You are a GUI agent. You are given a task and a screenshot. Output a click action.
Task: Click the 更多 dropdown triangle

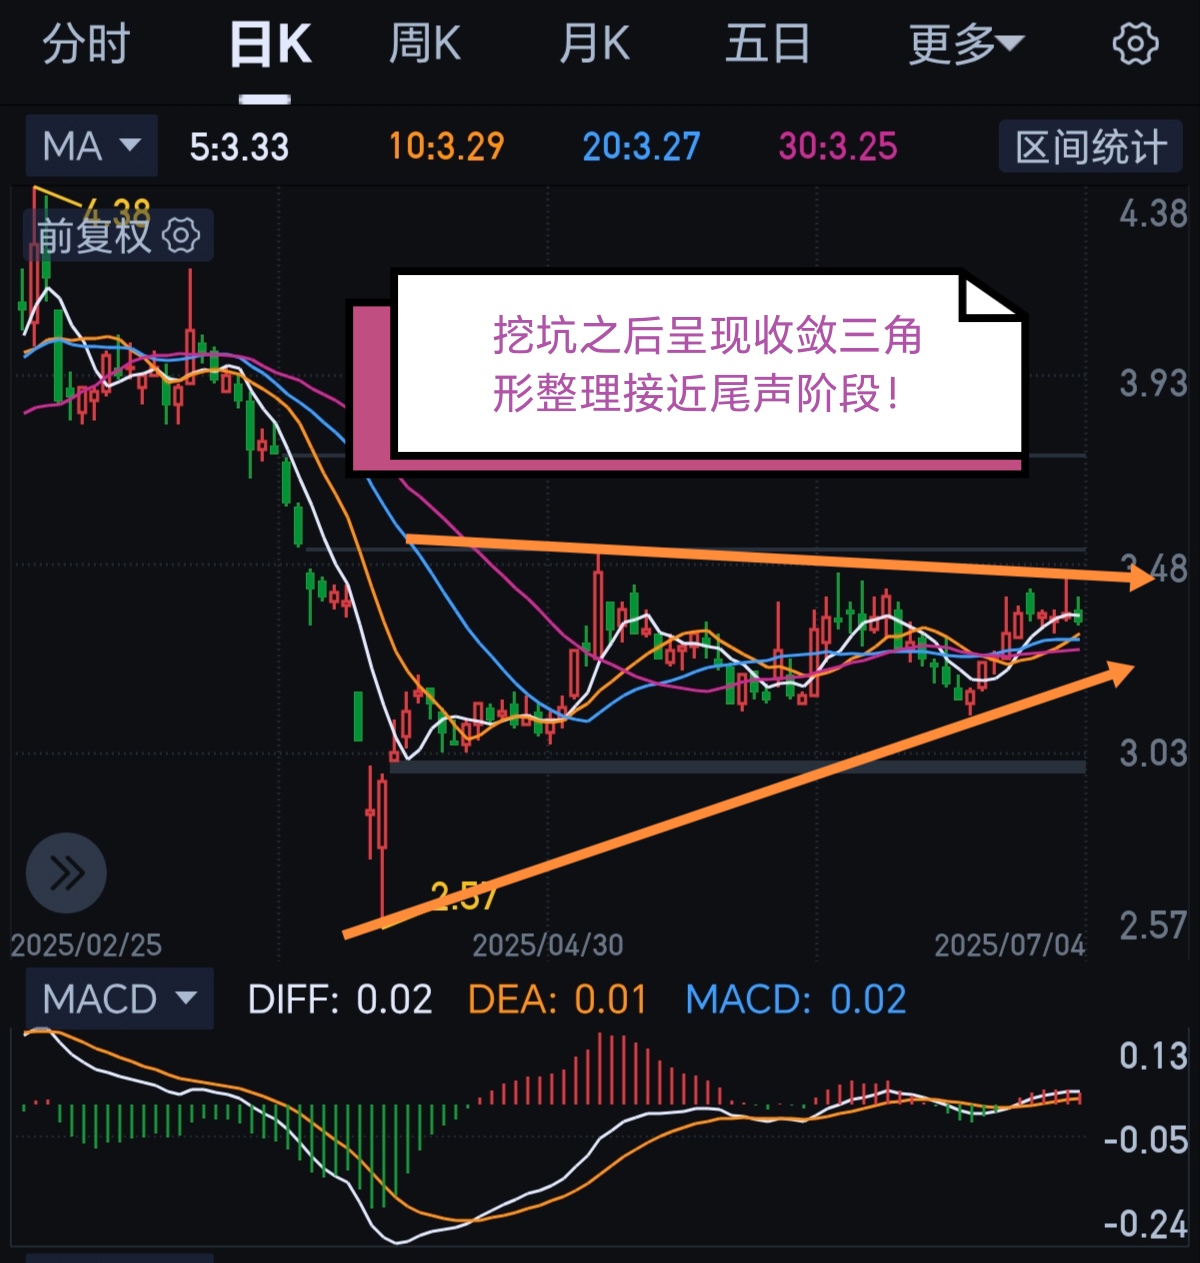coord(1010,43)
